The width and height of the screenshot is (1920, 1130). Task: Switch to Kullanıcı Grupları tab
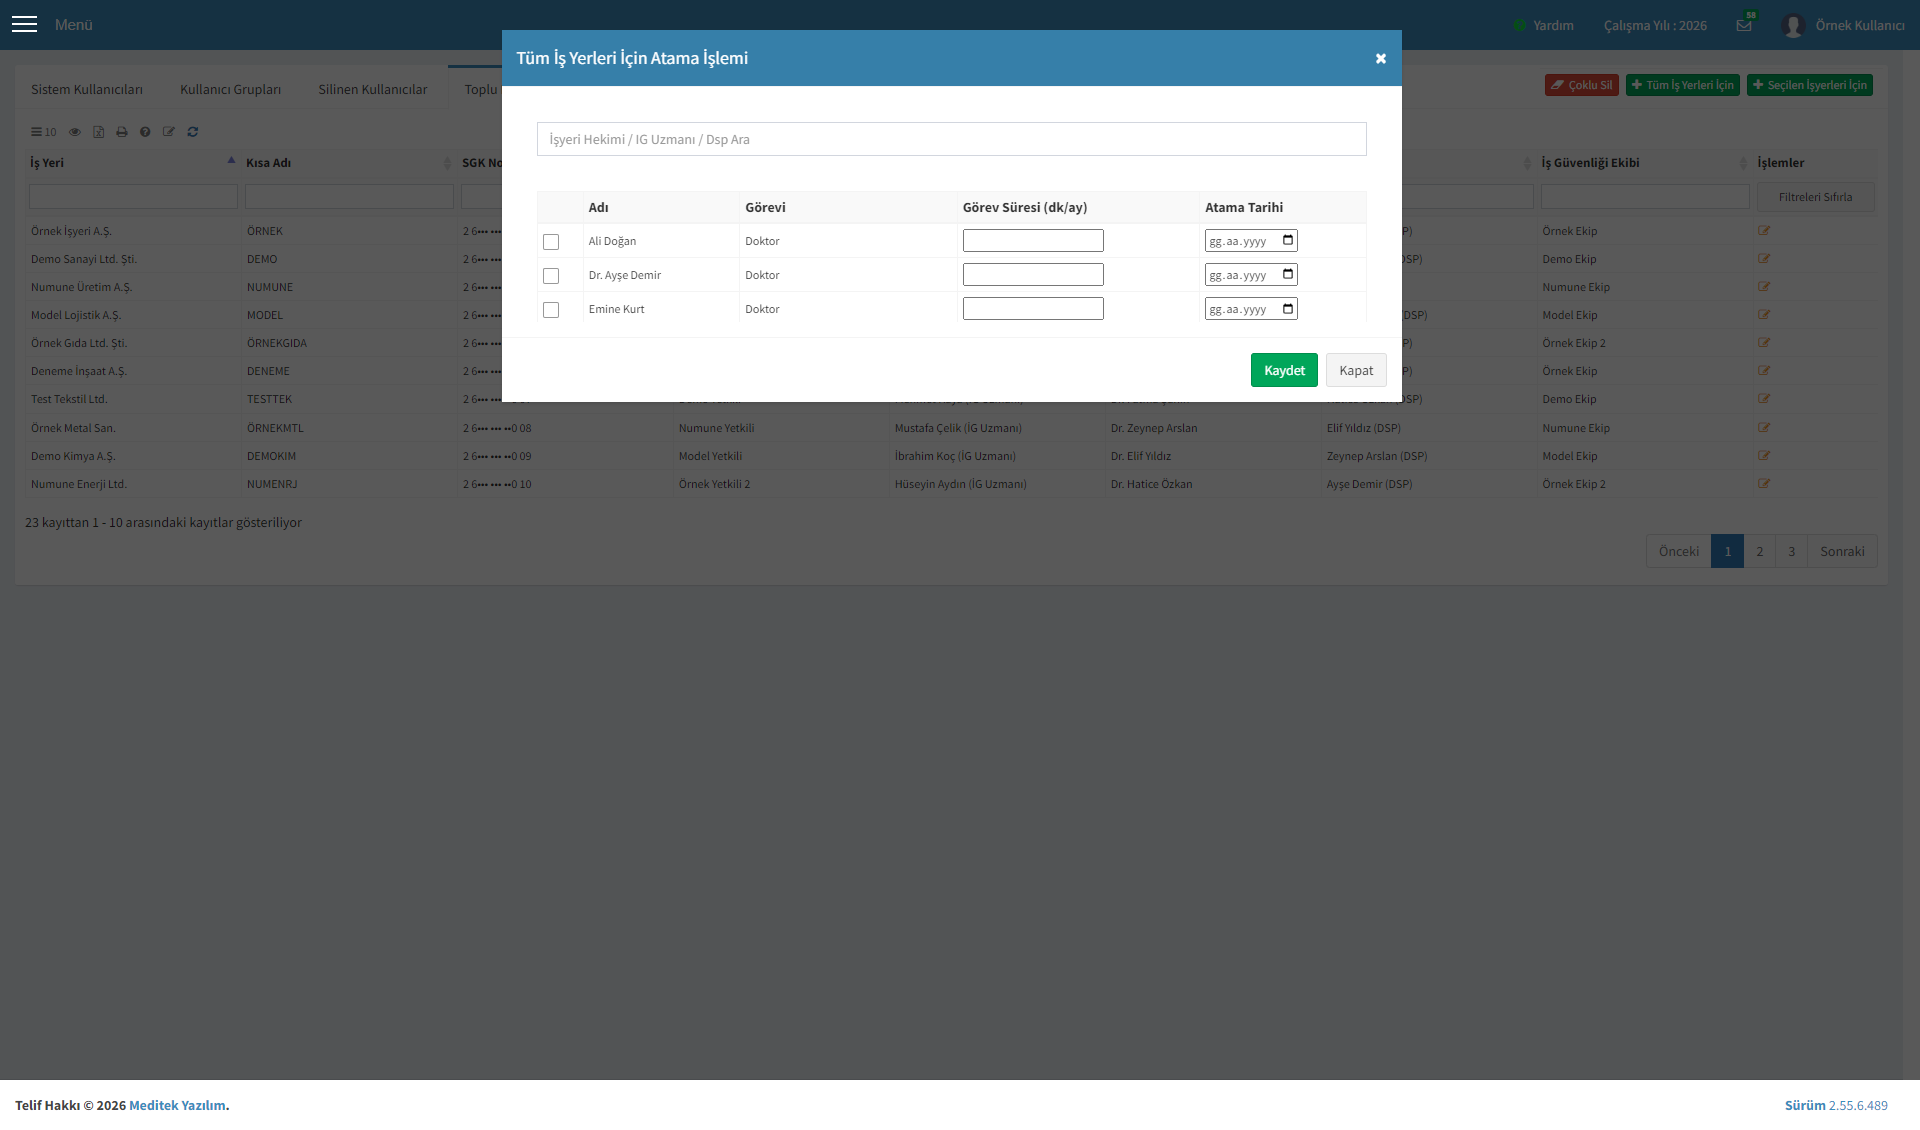(230, 89)
